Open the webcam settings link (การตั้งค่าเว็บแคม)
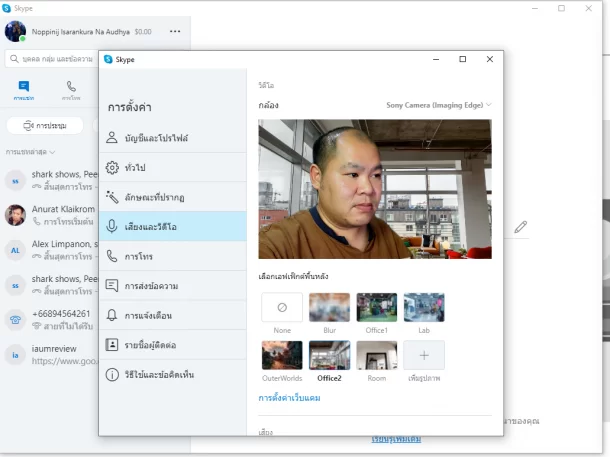 (289, 398)
